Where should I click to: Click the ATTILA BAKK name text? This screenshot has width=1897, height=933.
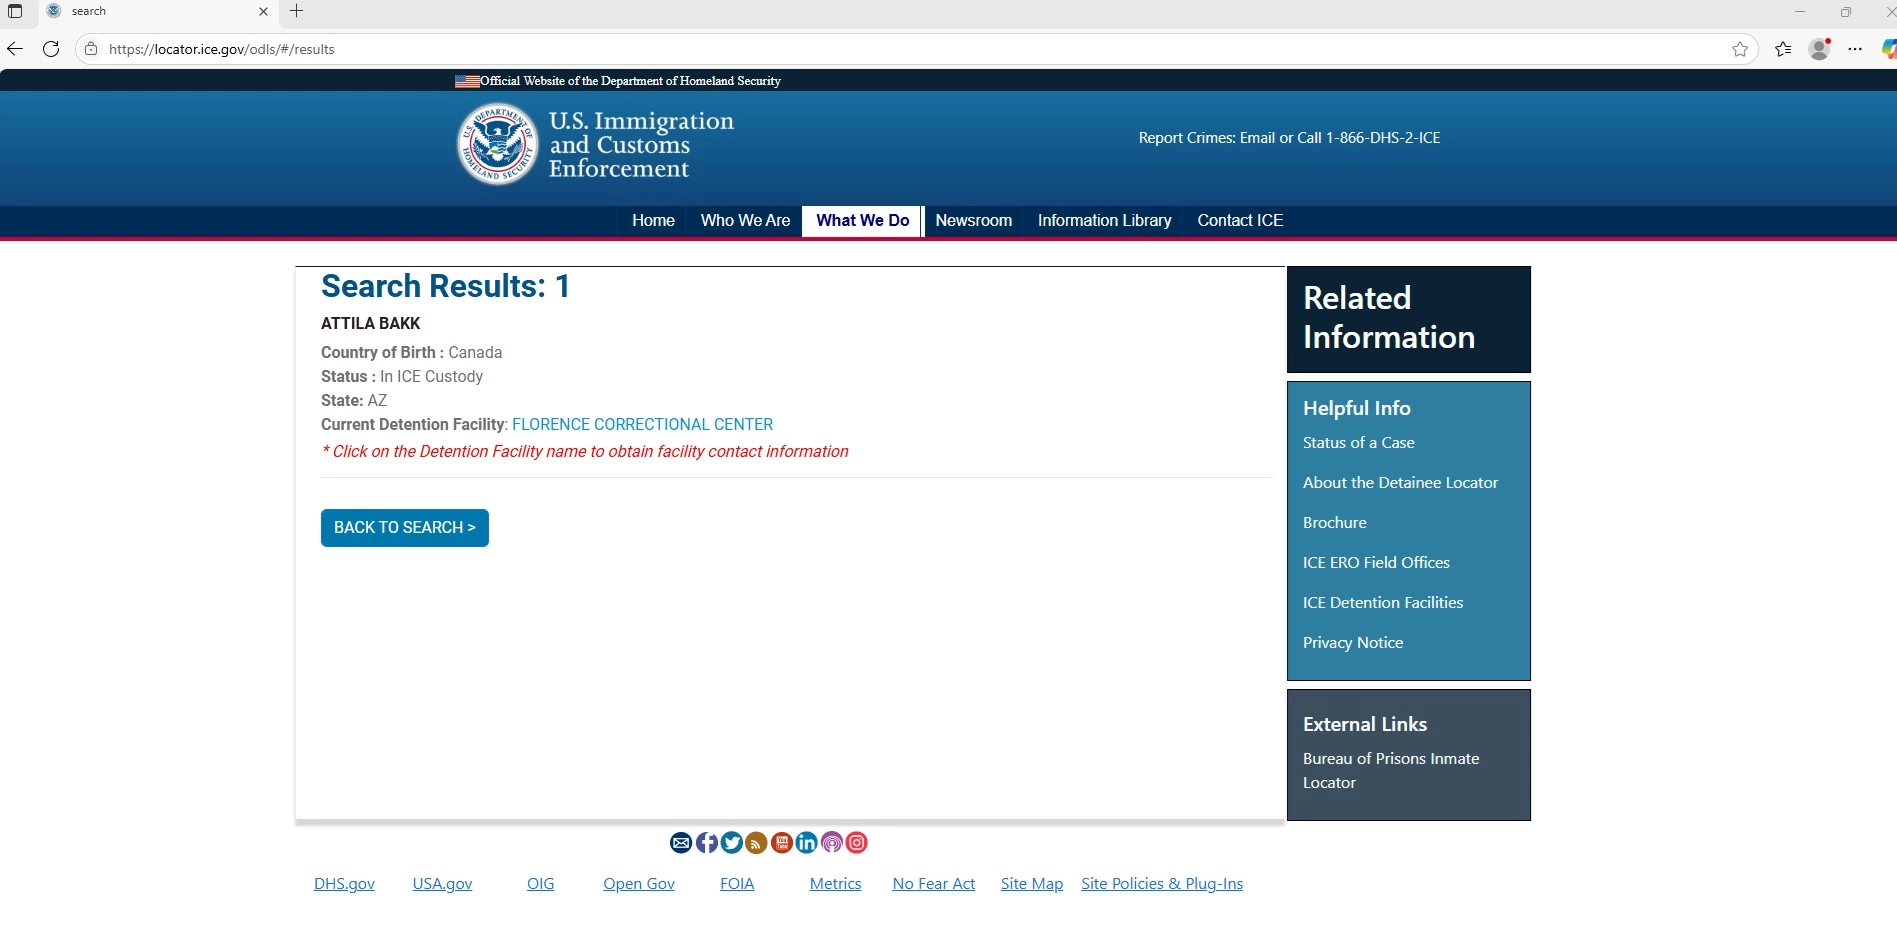(x=370, y=324)
